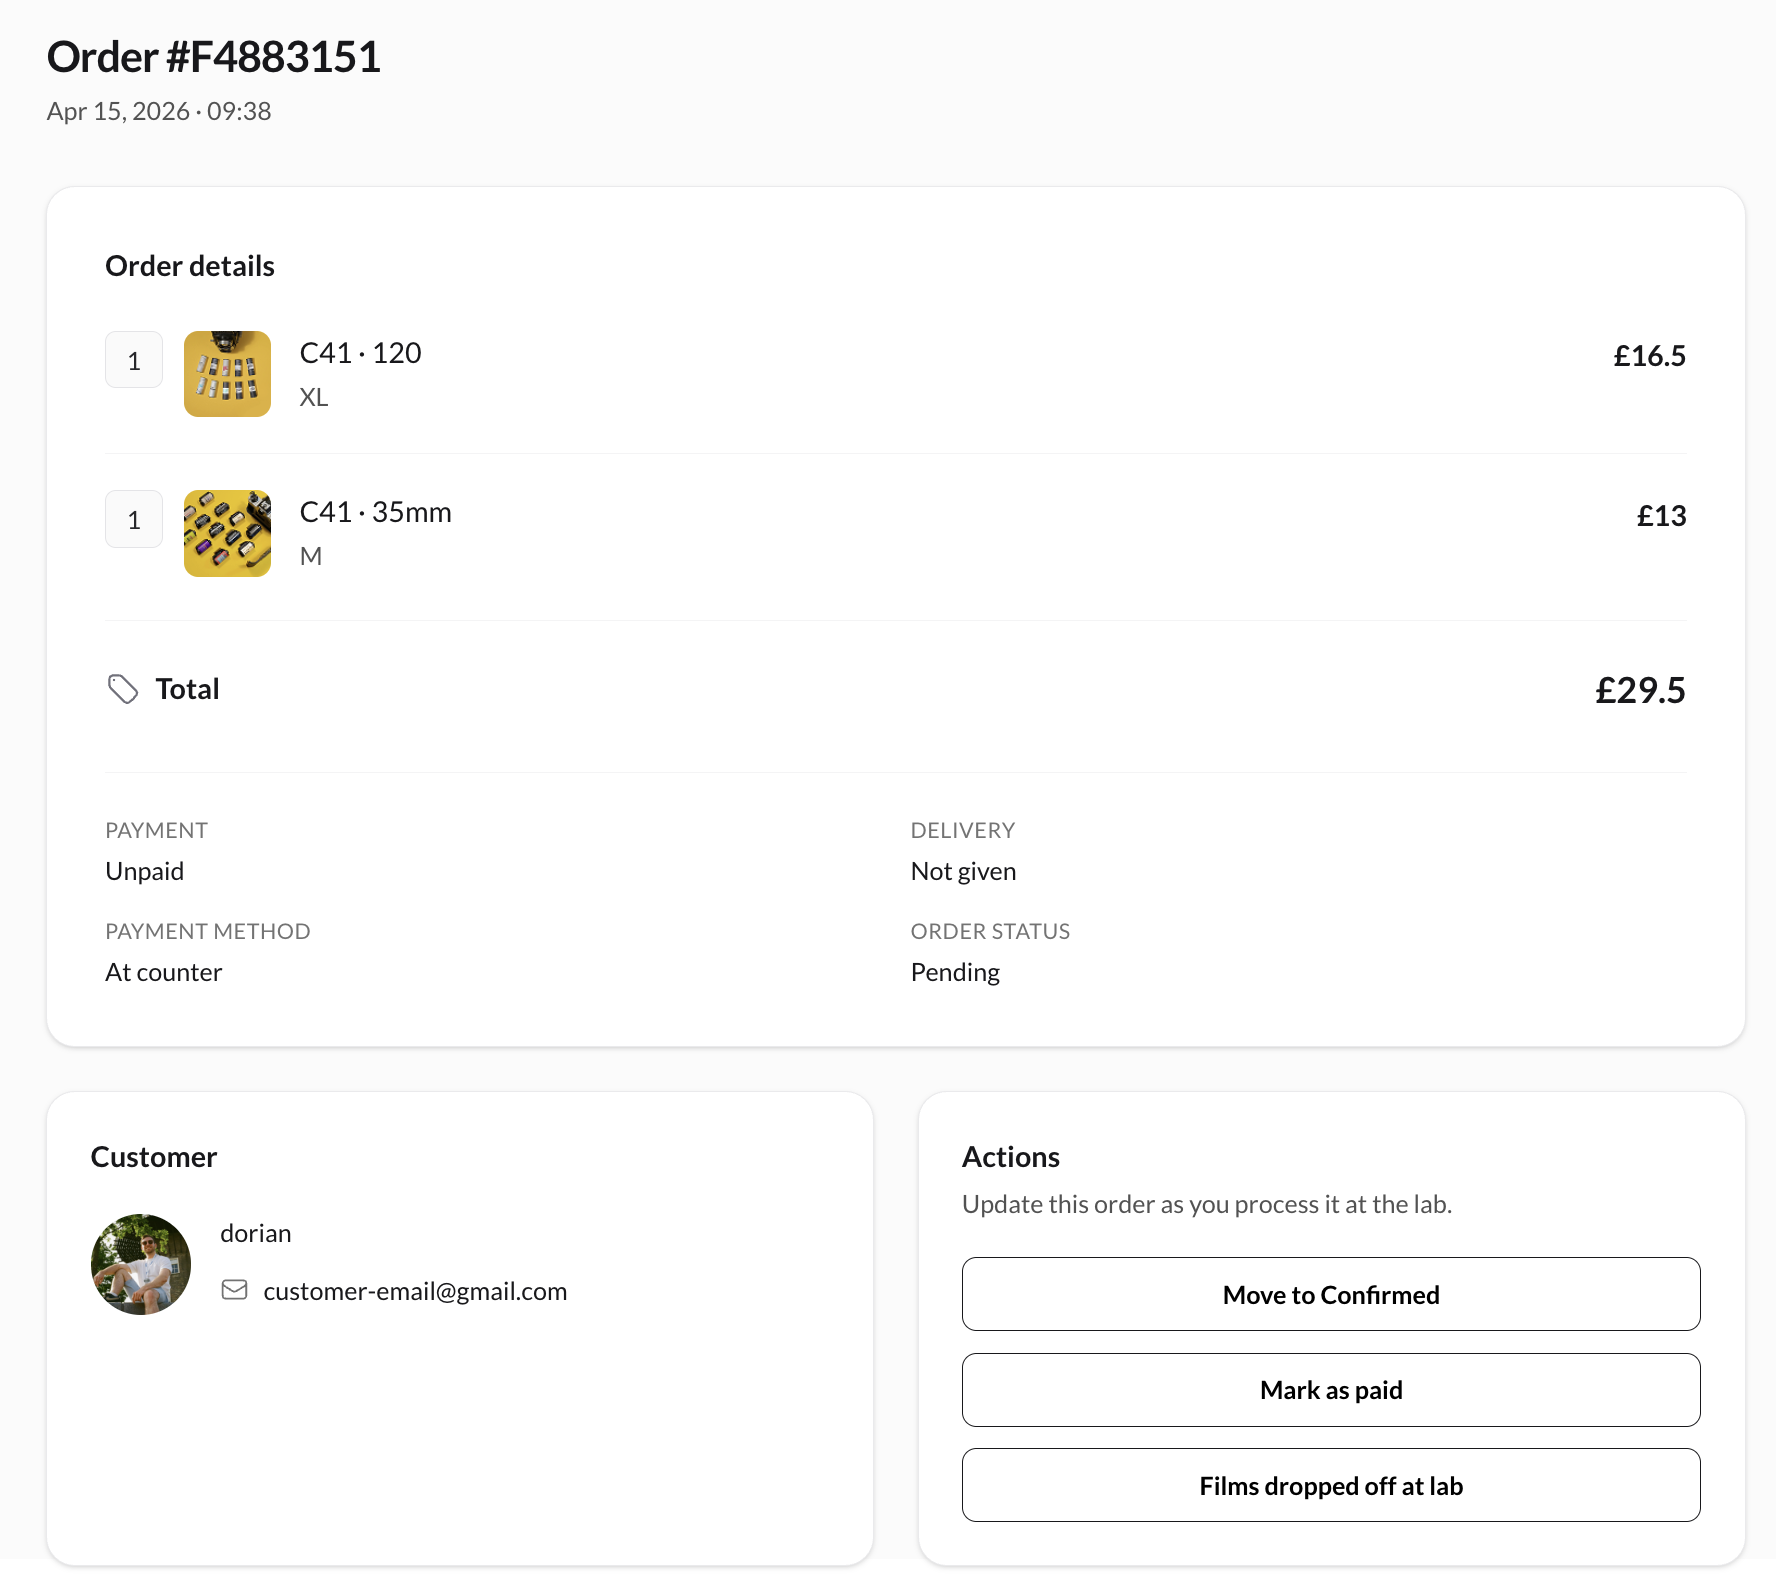Open the At counter payment method
The width and height of the screenshot is (1776, 1586).
(163, 971)
